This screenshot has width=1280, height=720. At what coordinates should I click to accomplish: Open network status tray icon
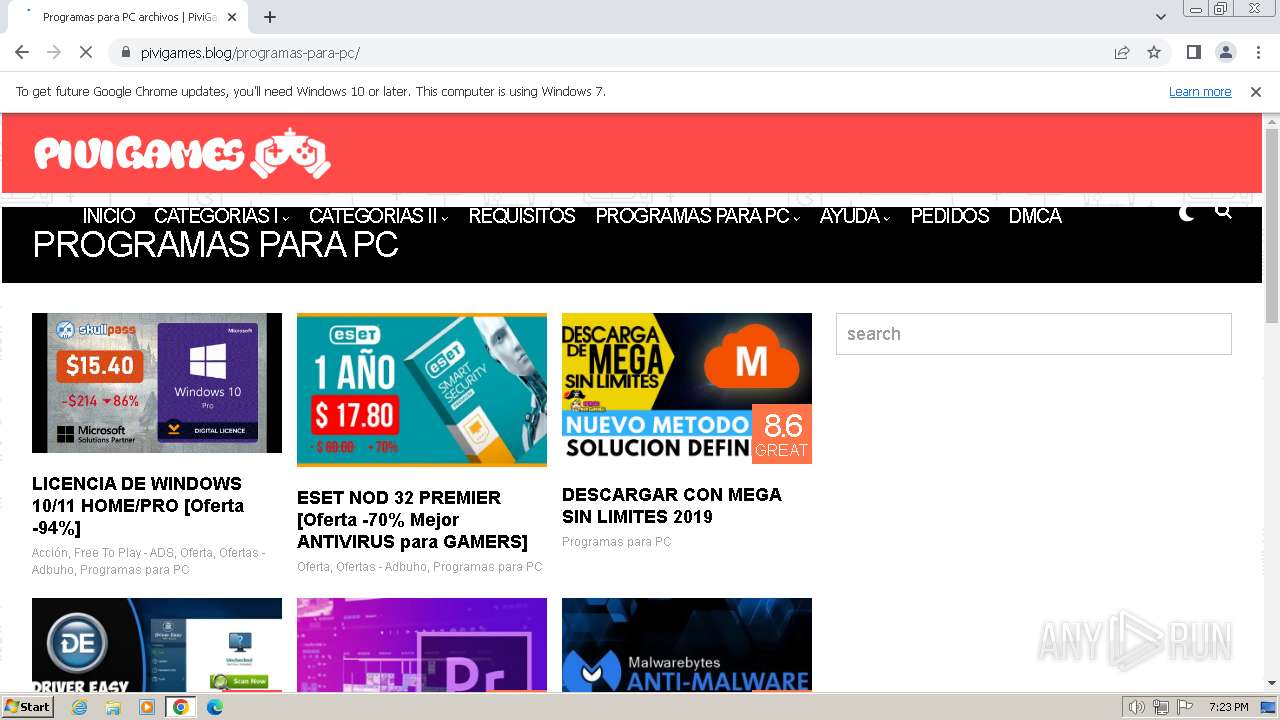tap(1160, 707)
